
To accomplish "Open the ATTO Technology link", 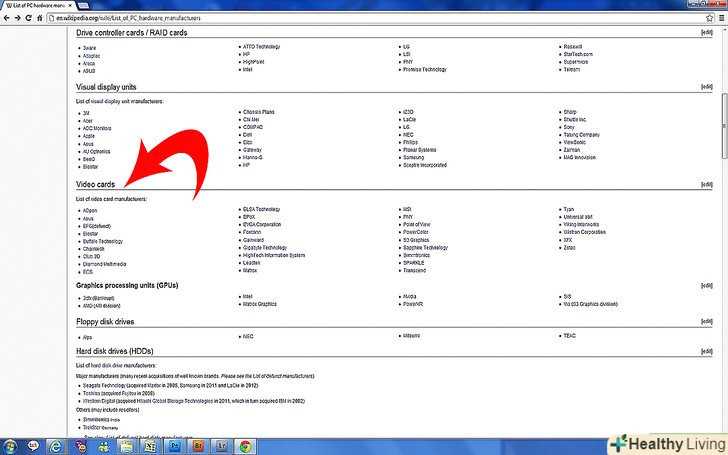I will tap(261, 47).
